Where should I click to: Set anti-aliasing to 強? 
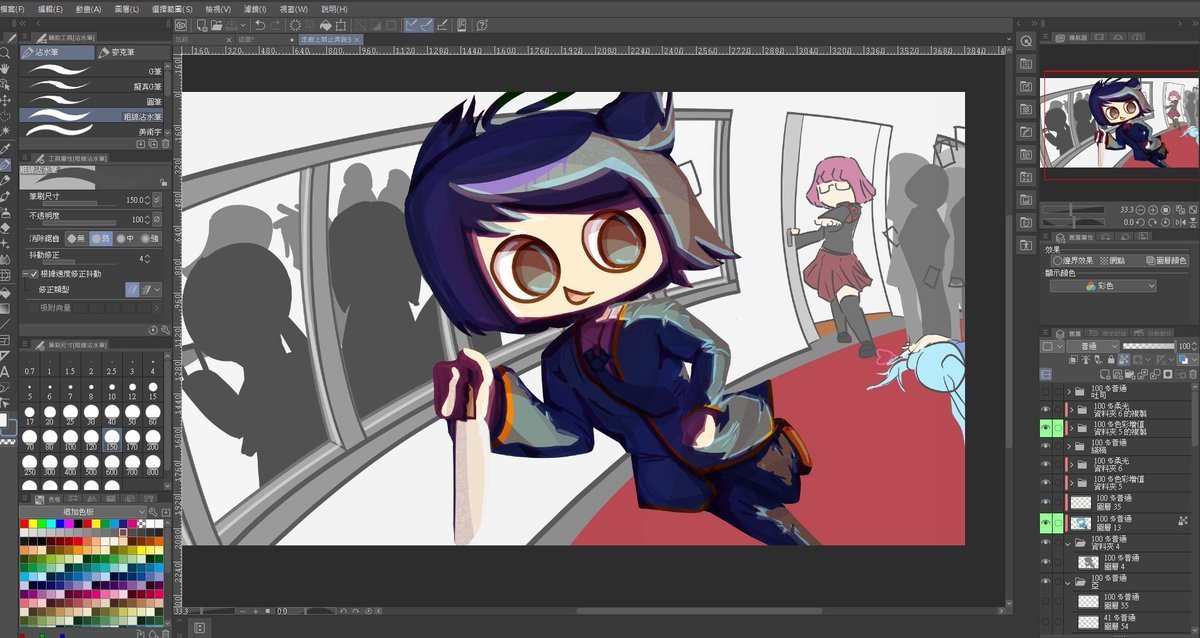pos(149,238)
